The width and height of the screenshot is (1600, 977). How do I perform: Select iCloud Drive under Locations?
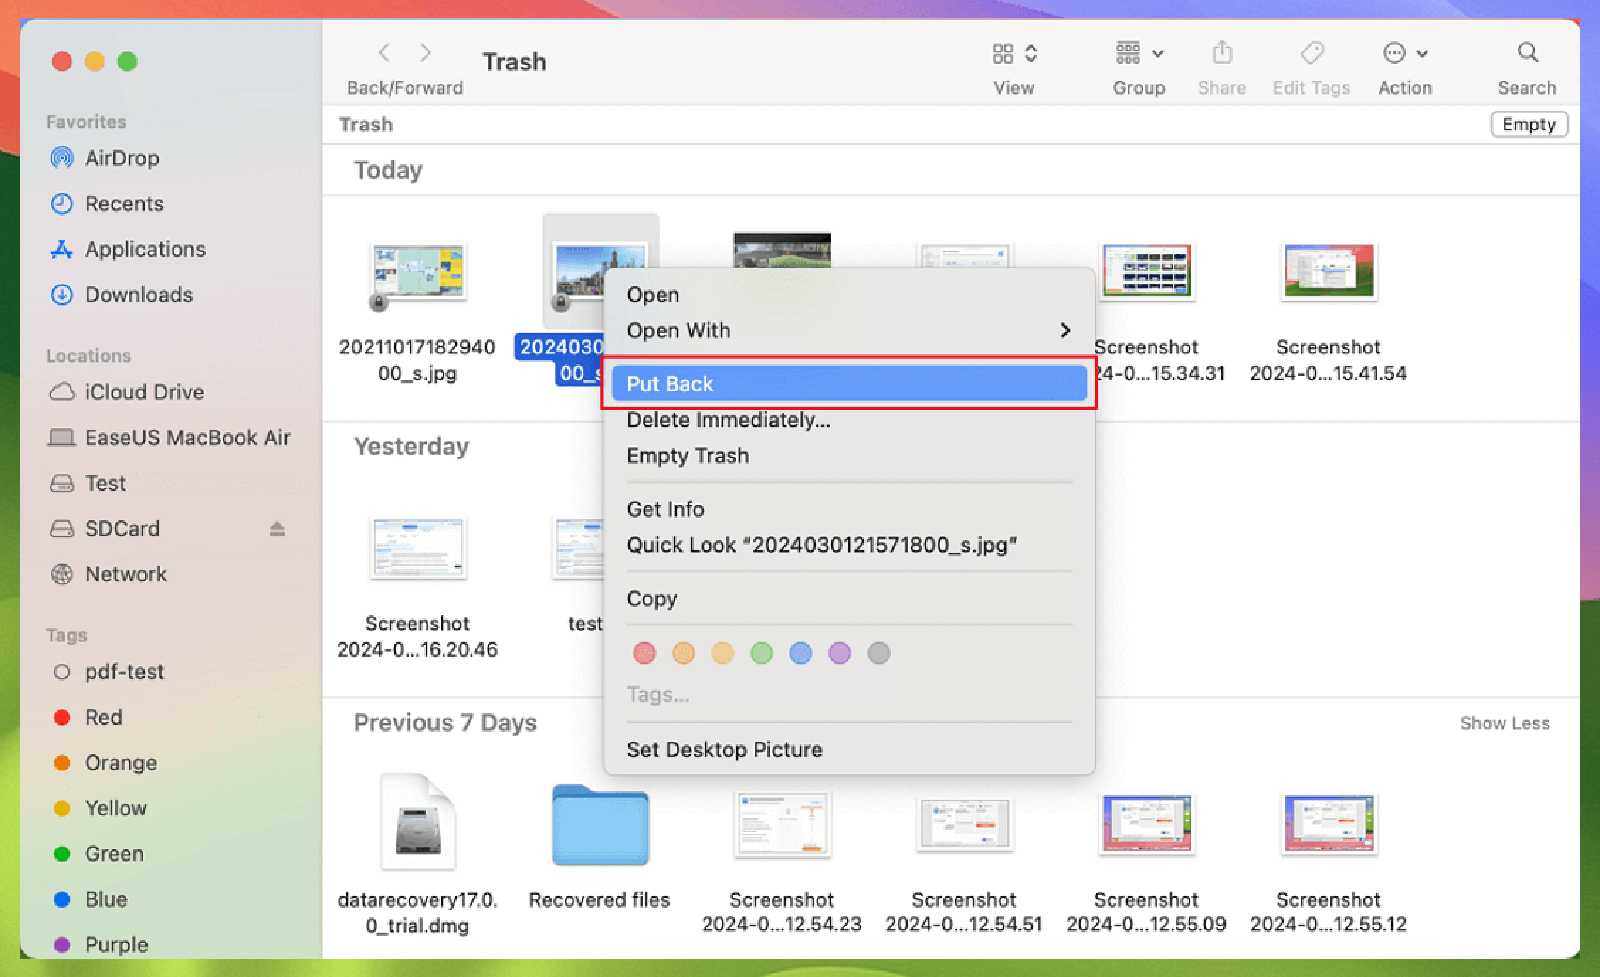140,392
